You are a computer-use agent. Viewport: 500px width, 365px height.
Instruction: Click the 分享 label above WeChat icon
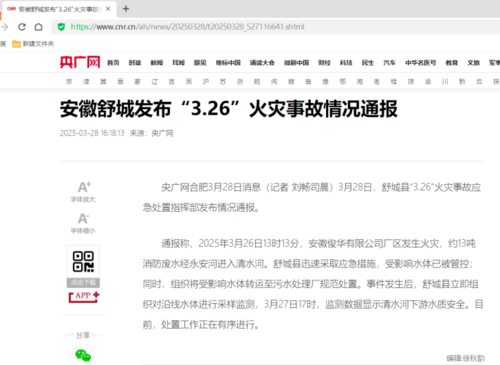[x=83, y=335]
